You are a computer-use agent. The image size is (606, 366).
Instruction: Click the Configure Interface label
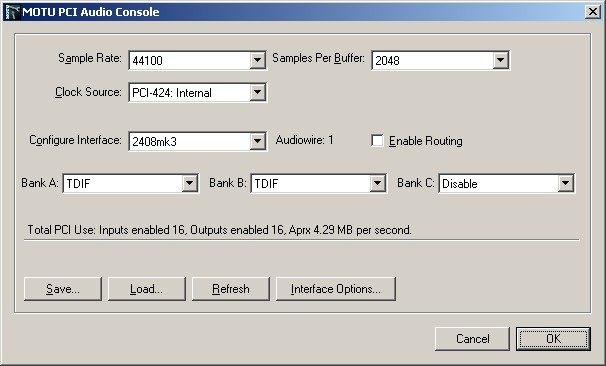point(75,140)
